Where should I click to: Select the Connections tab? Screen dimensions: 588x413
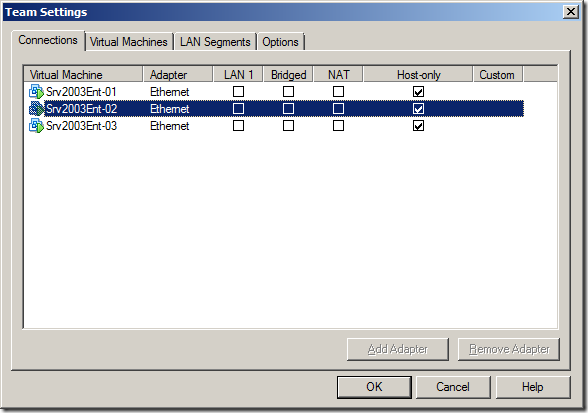point(48,40)
